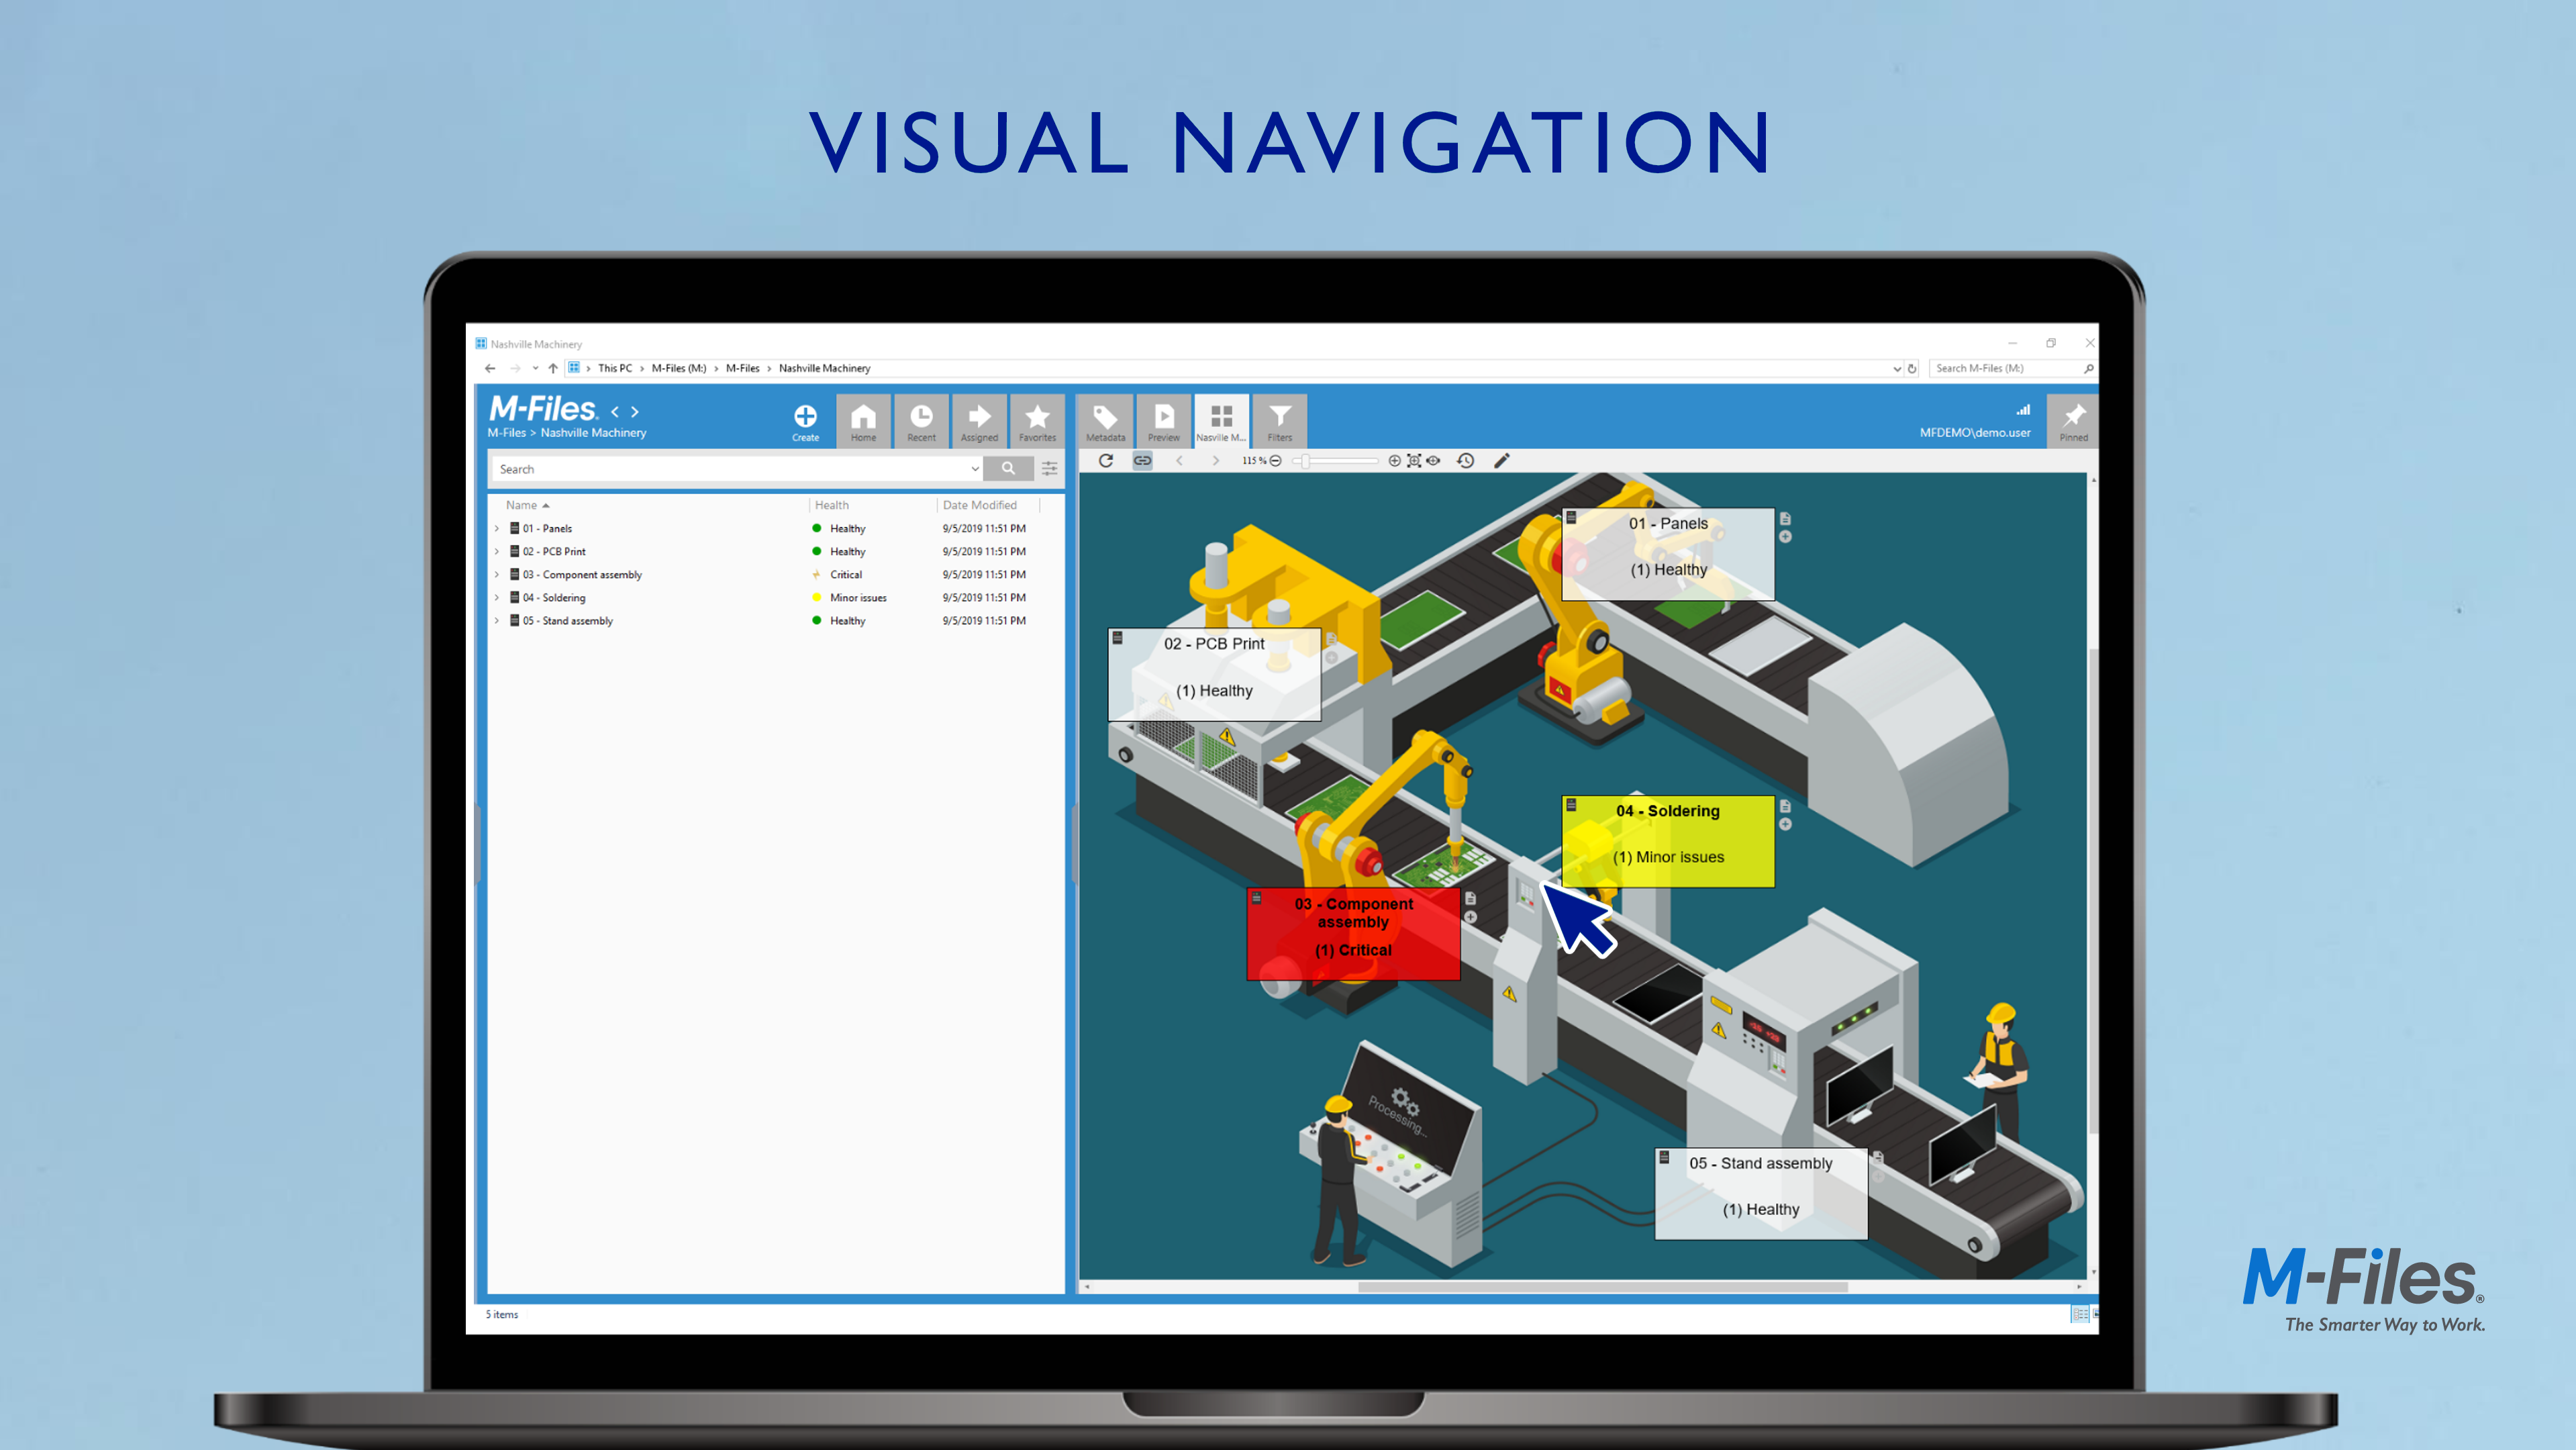Click the 04 - Soldering yellow box

[1667, 840]
